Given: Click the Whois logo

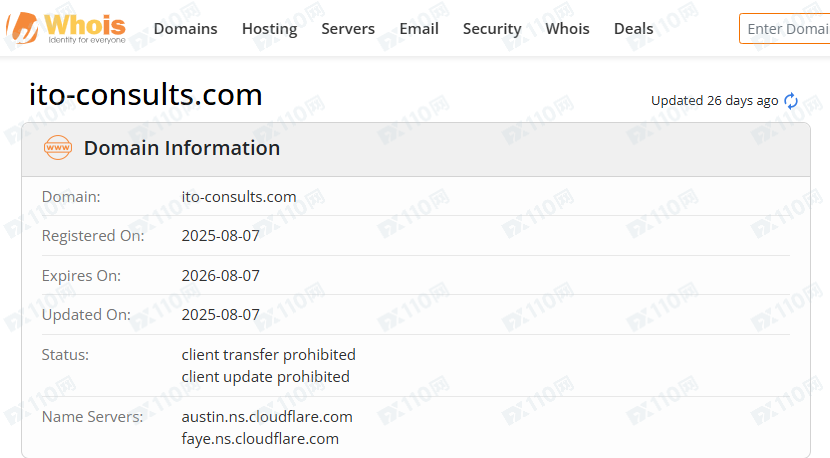Looking at the screenshot, I should pos(66,28).
